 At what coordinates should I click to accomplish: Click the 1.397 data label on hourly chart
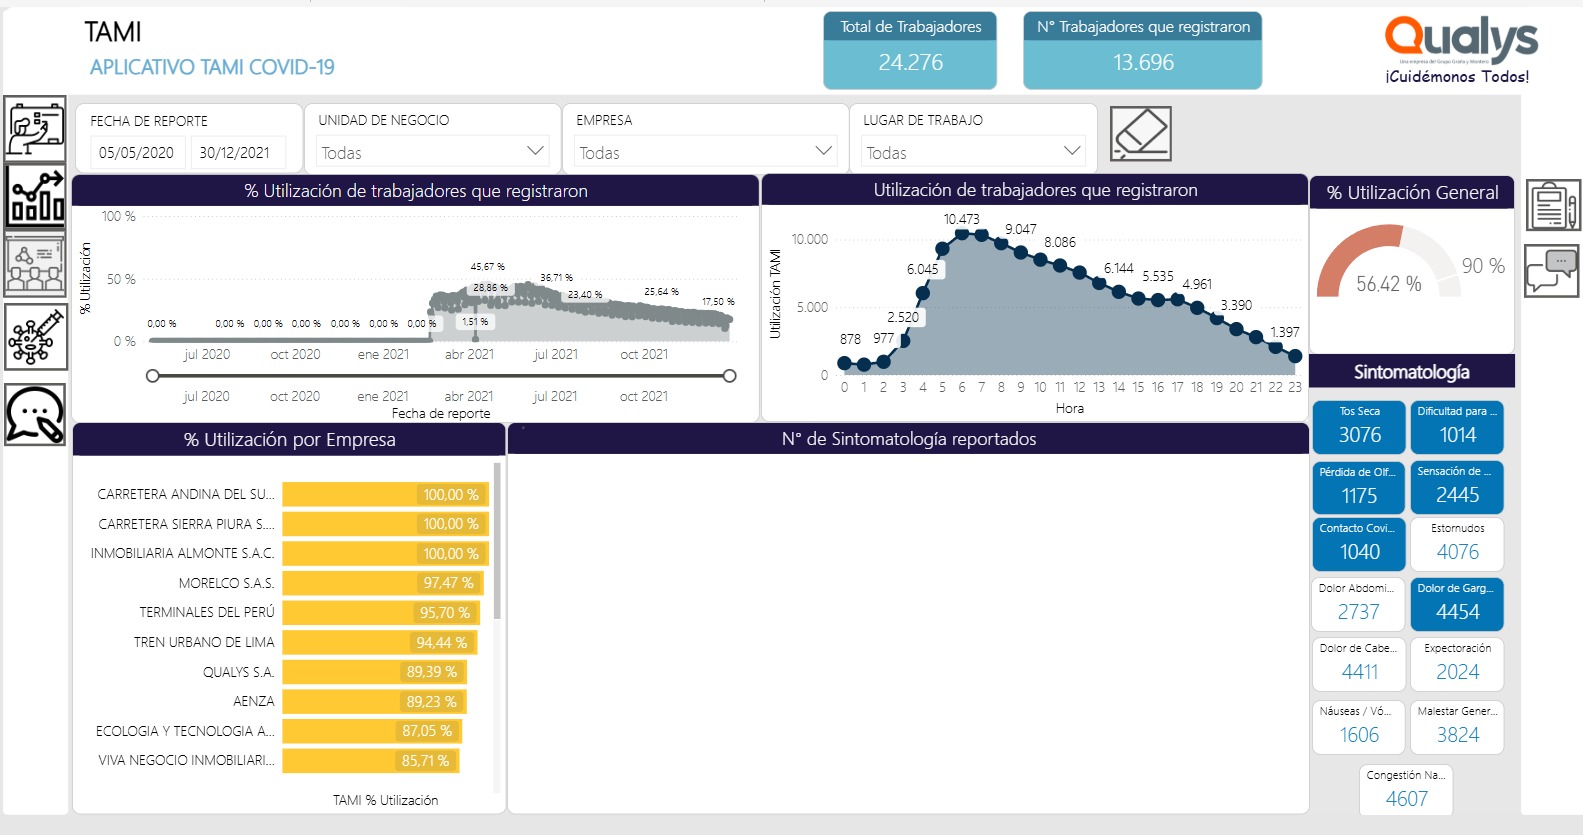tap(1285, 332)
